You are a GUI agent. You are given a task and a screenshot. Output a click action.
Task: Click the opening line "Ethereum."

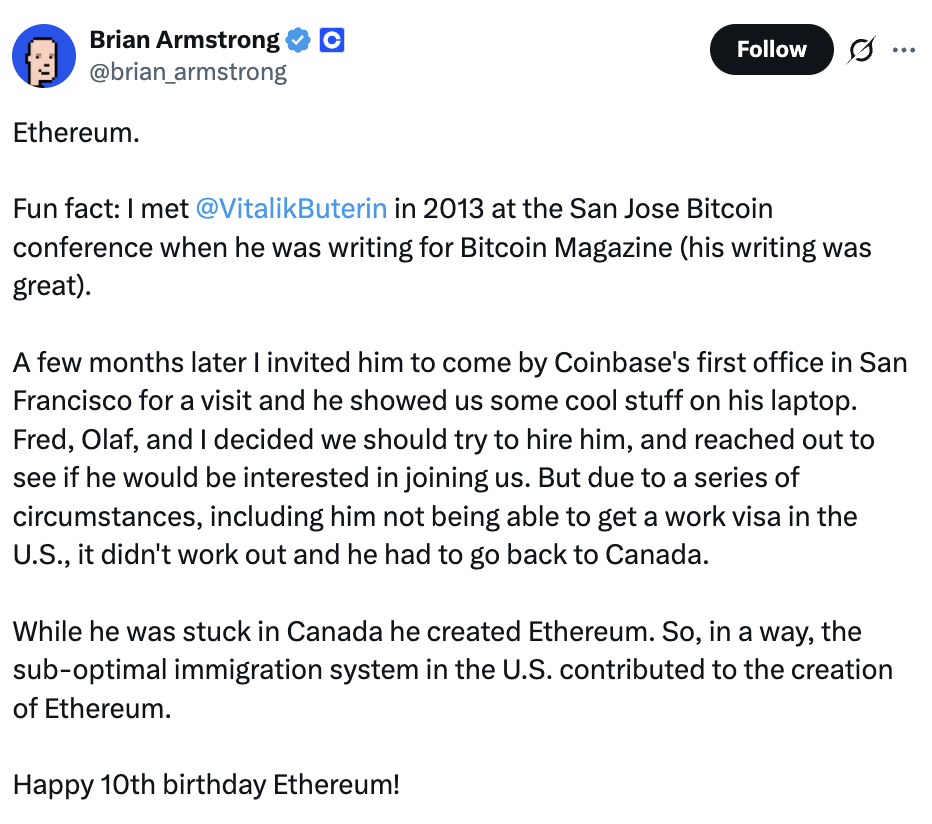point(76,133)
